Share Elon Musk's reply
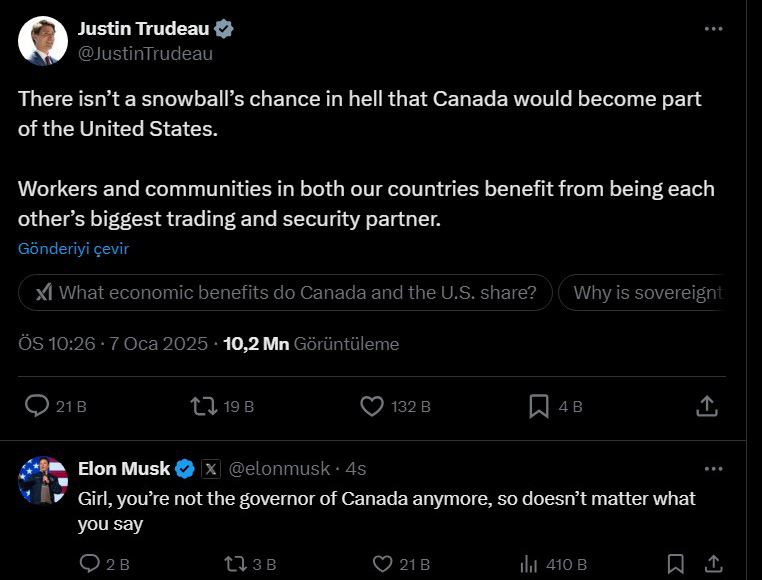Screen dimensions: 762x580 (713, 564)
